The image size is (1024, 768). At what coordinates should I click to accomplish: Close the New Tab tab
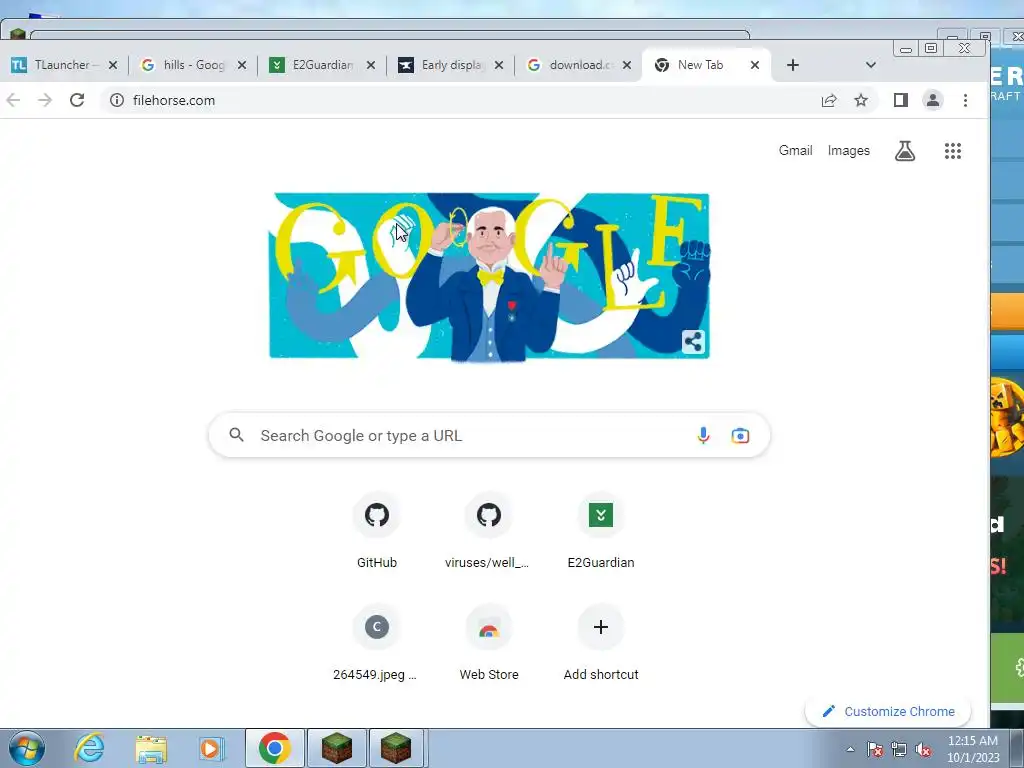[755, 65]
